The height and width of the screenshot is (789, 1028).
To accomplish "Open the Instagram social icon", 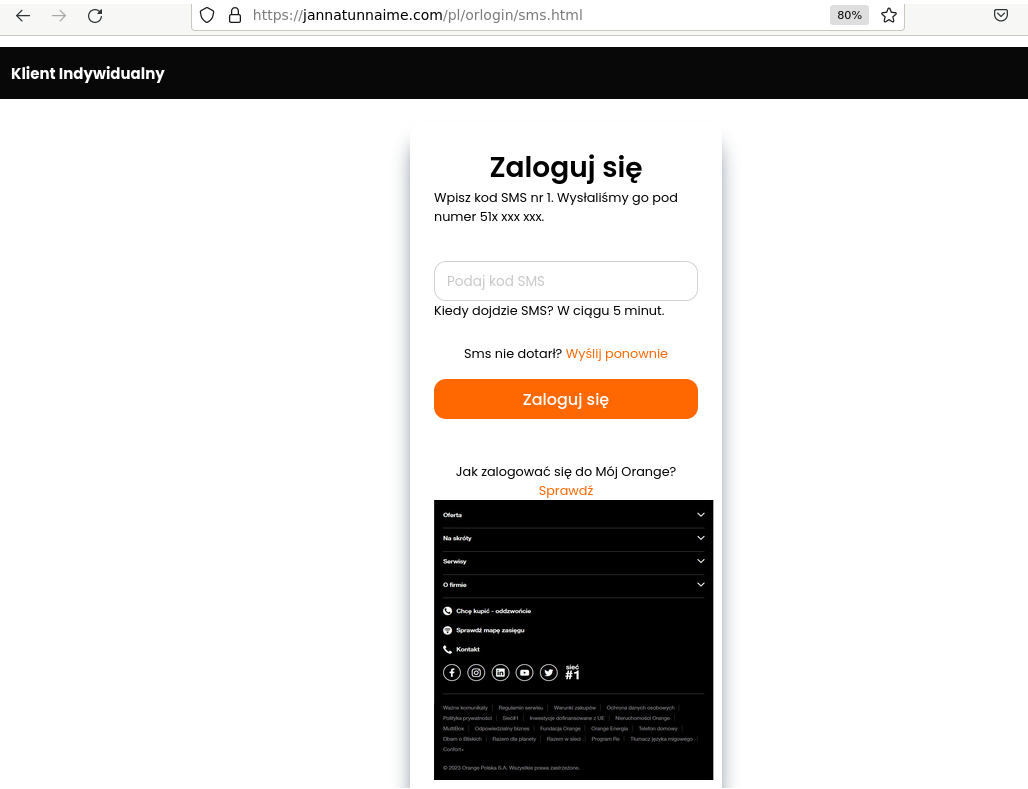I will point(476,673).
